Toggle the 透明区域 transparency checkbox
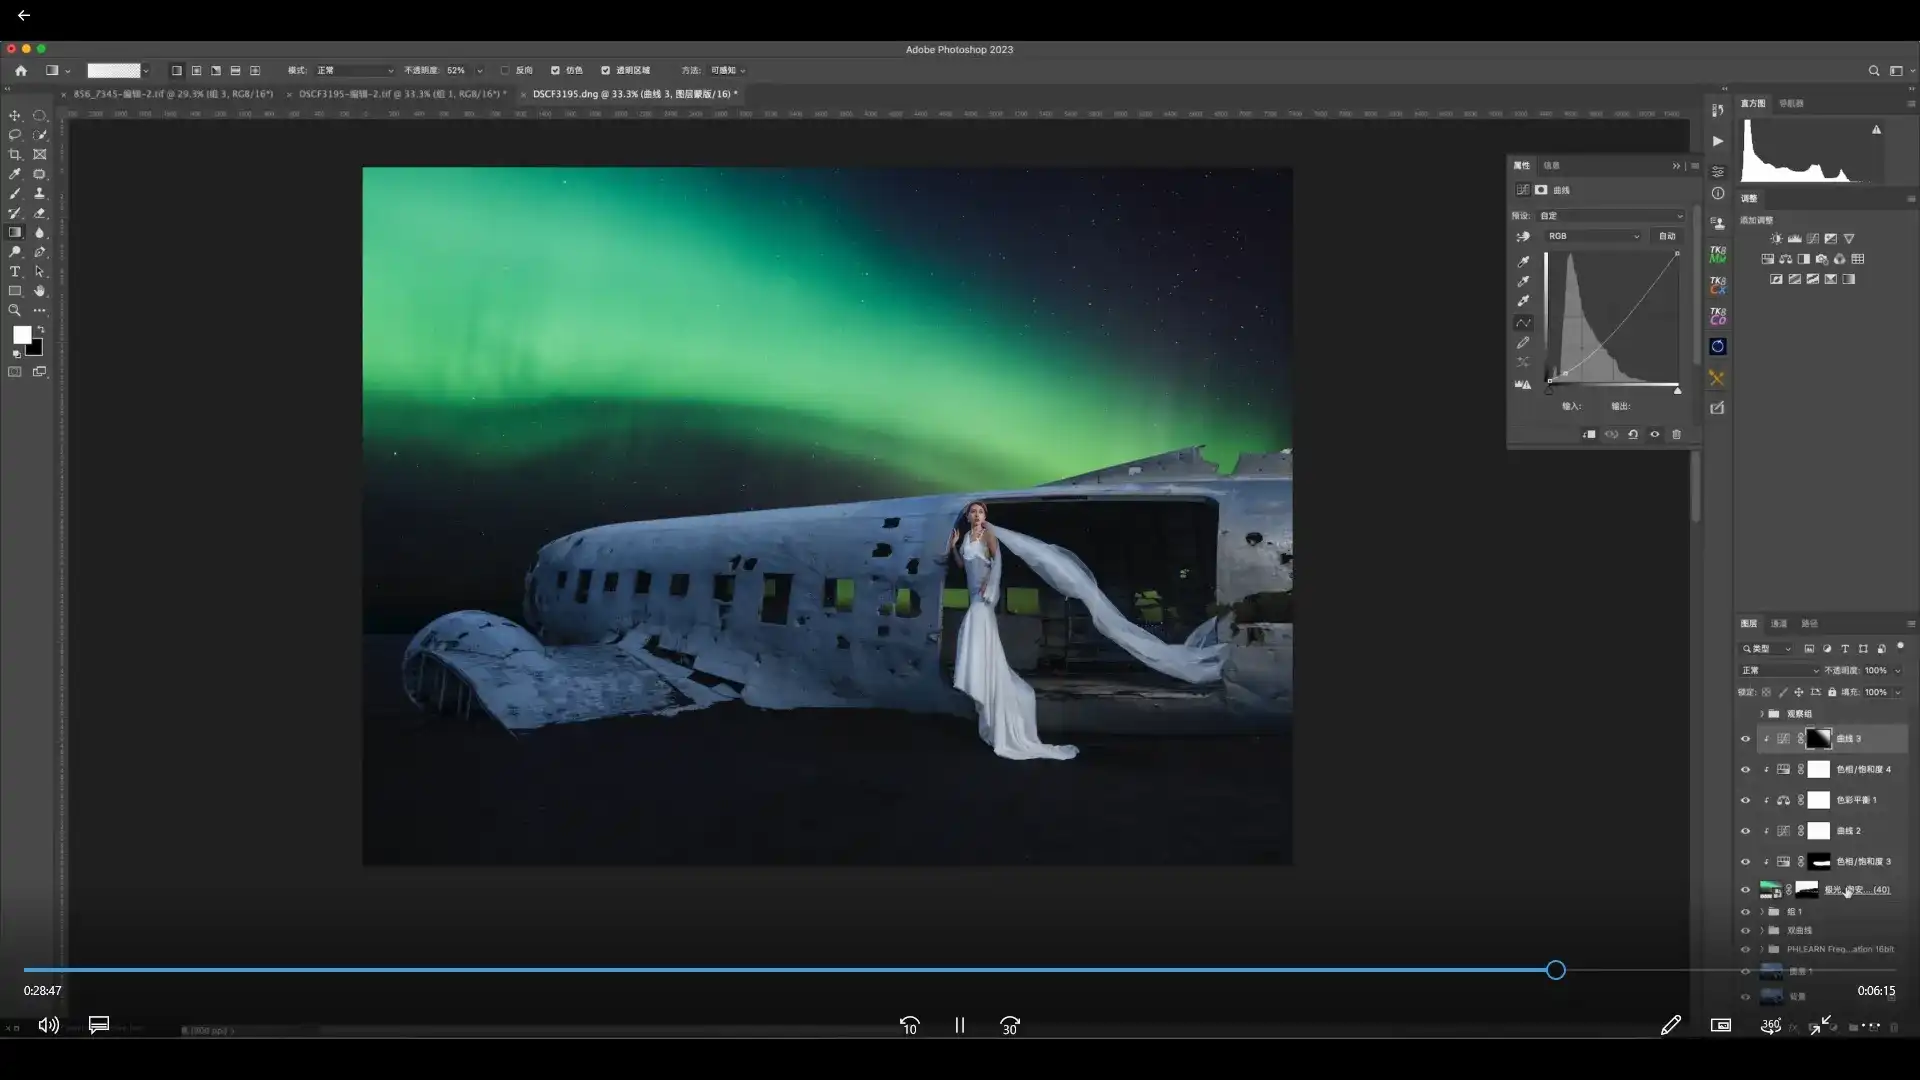 coord(605,71)
